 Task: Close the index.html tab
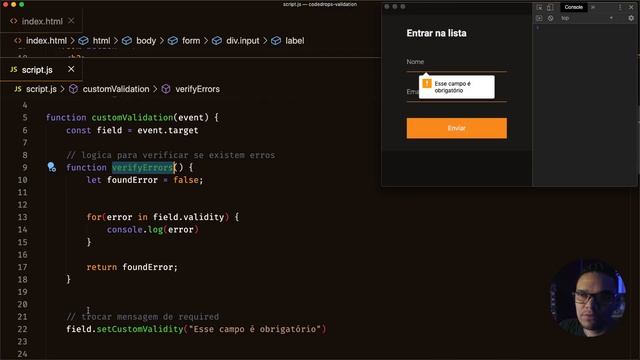click(71, 21)
